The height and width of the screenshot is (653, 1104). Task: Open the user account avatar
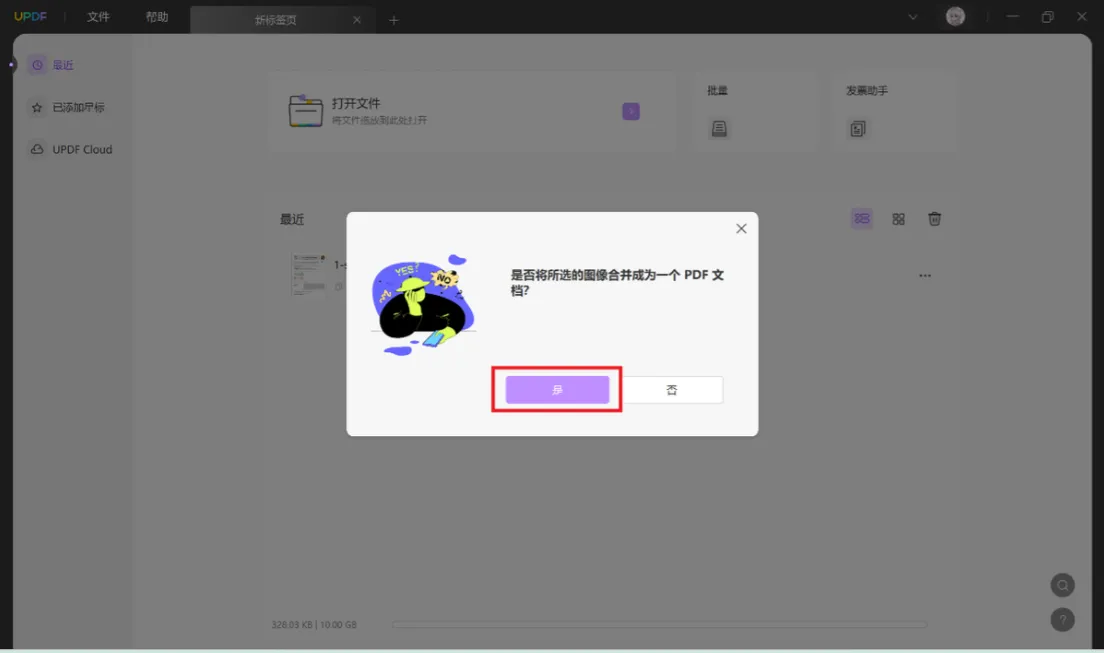coord(955,16)
